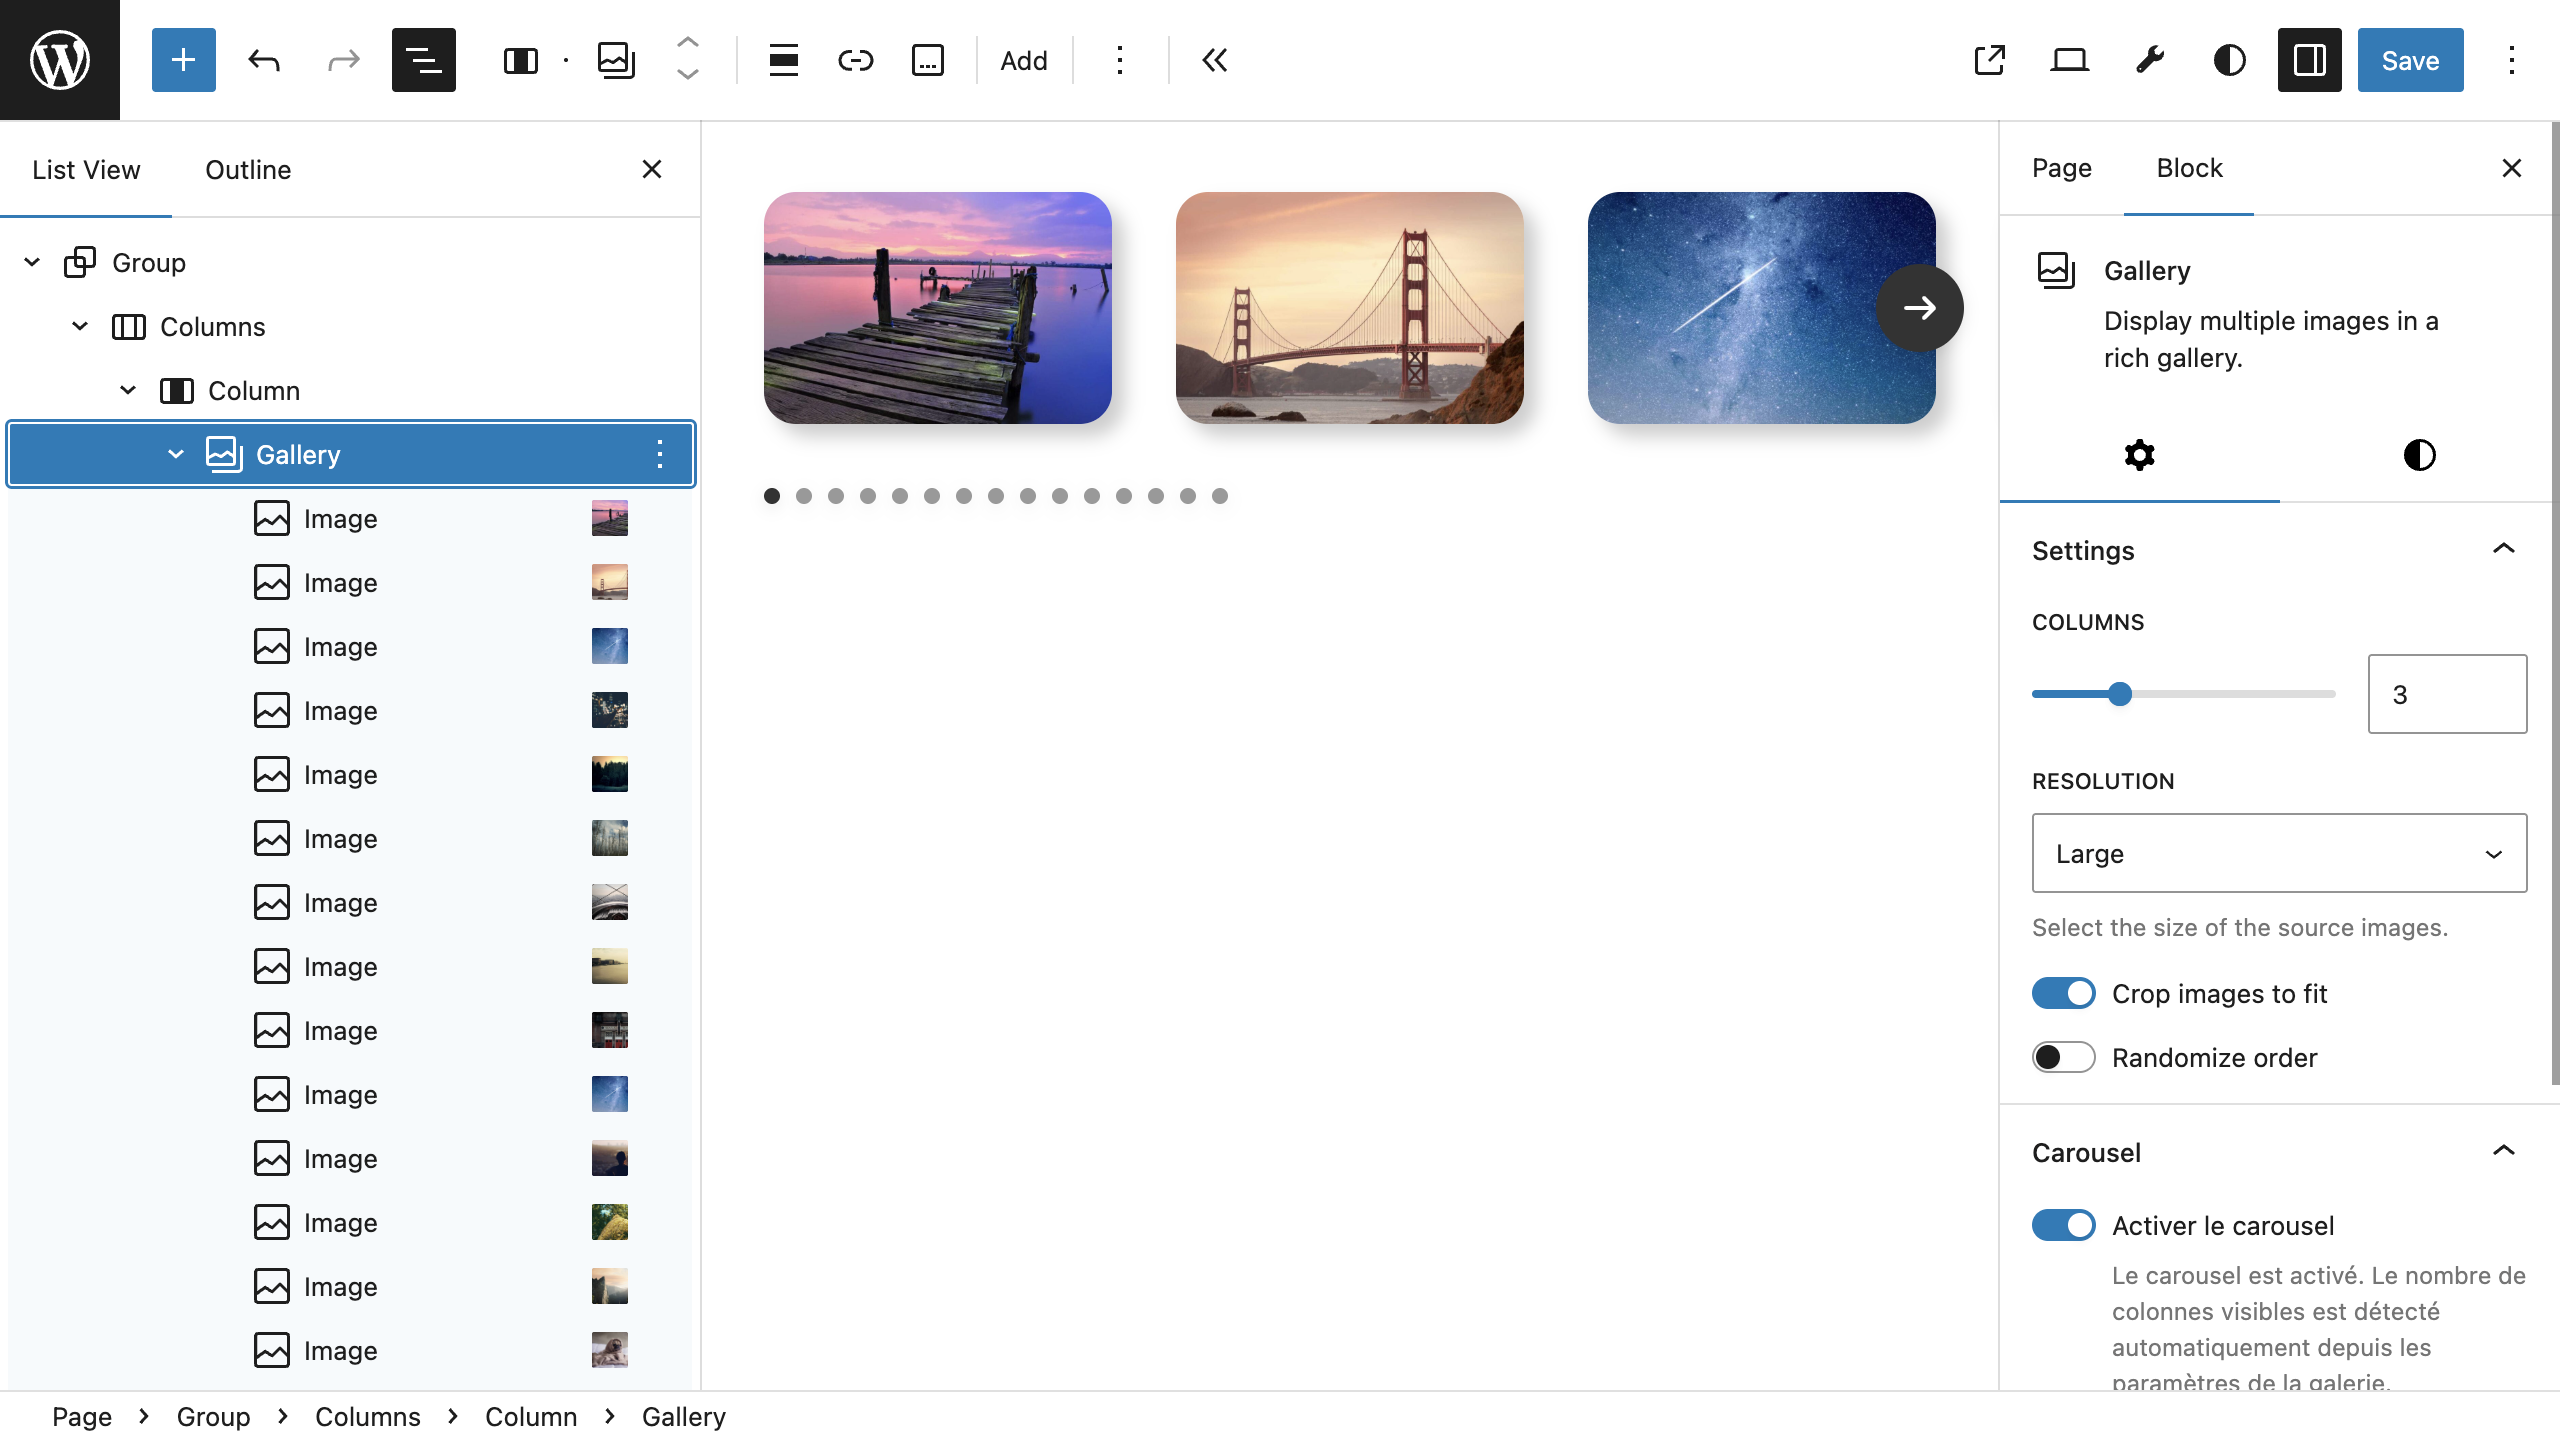Switch to the Page sidebar tab

point(2061,168)
